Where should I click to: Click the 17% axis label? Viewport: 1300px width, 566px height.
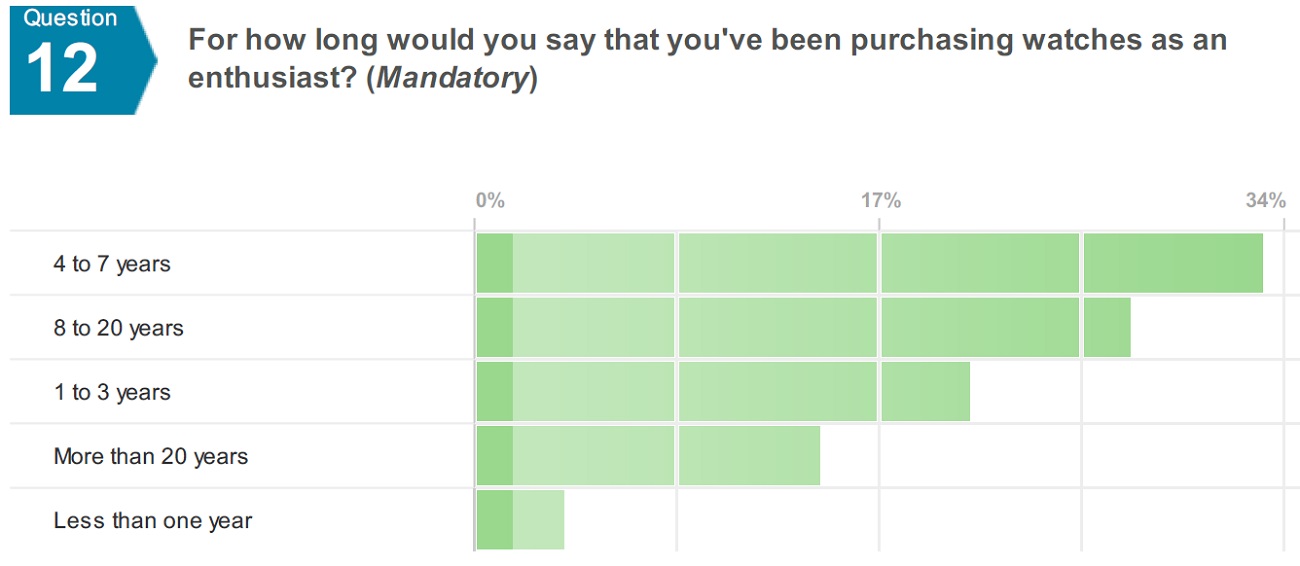(x=880, y=200)
